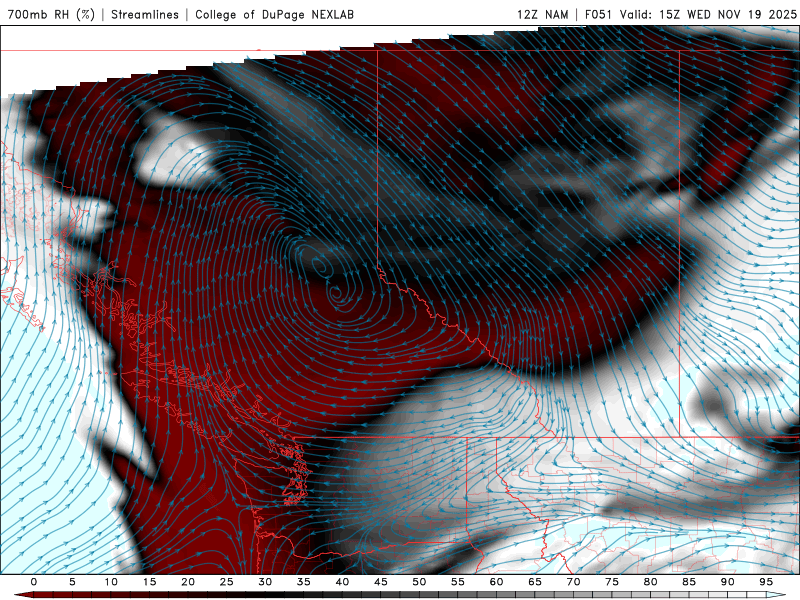Click the "College of DuPage NEXLAB" credit text
Screen dimensions: 800x600
(x=274, y=14)
